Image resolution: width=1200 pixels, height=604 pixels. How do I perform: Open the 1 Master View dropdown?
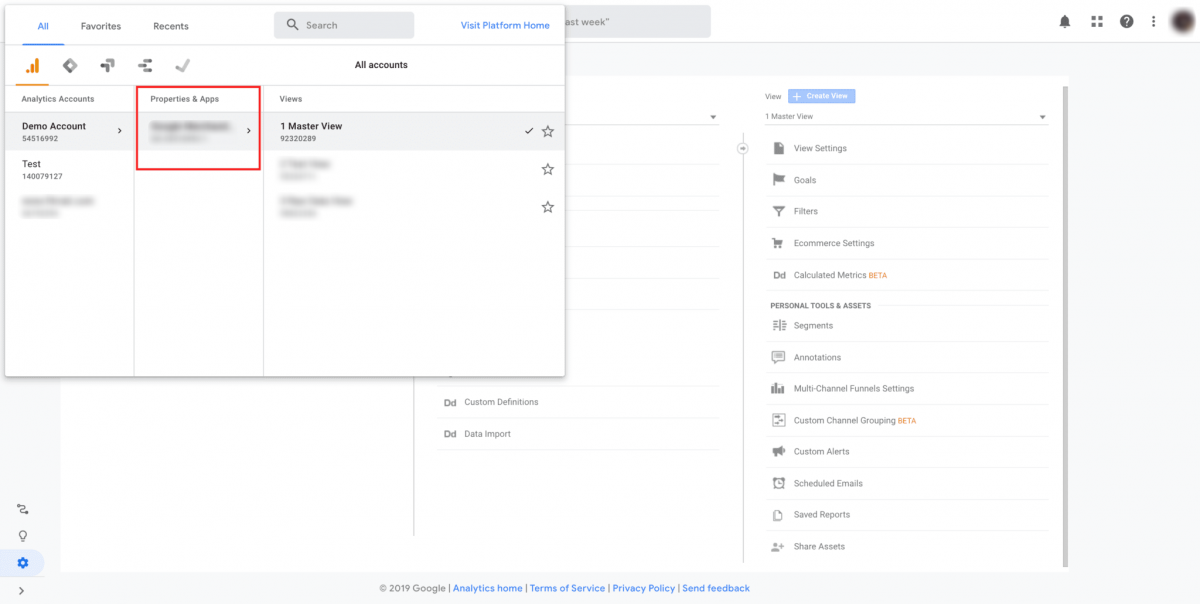pos(906,117)
